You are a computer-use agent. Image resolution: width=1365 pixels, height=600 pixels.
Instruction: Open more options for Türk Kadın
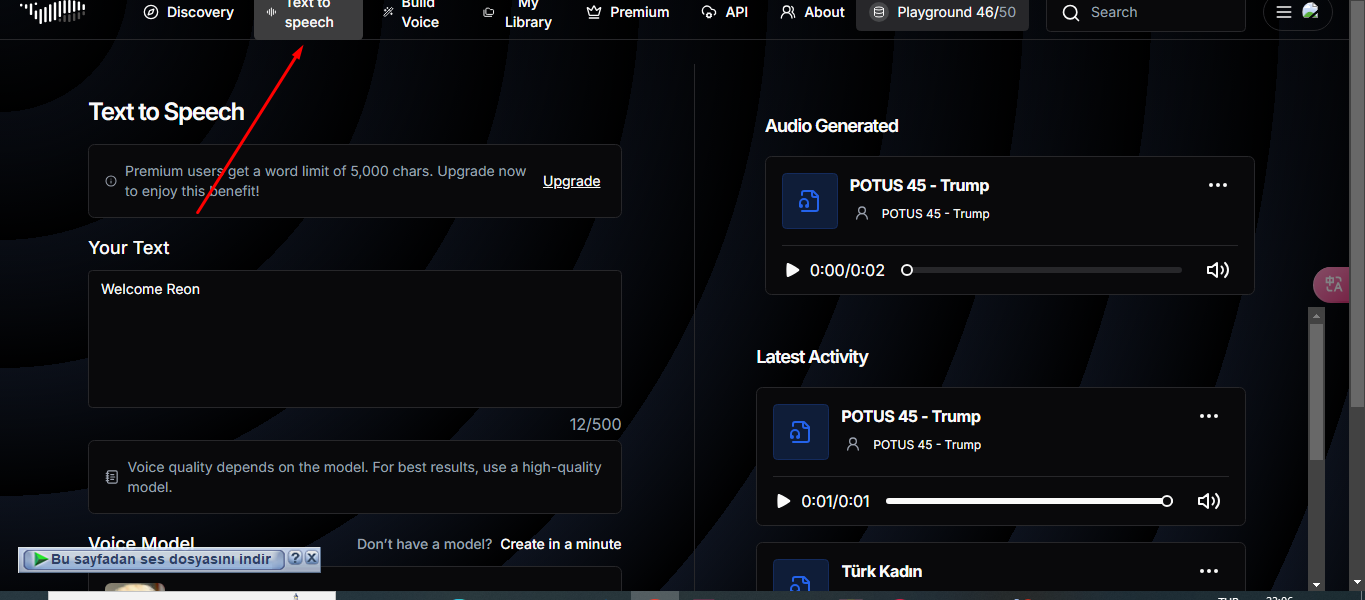(x=1209, y=571)
